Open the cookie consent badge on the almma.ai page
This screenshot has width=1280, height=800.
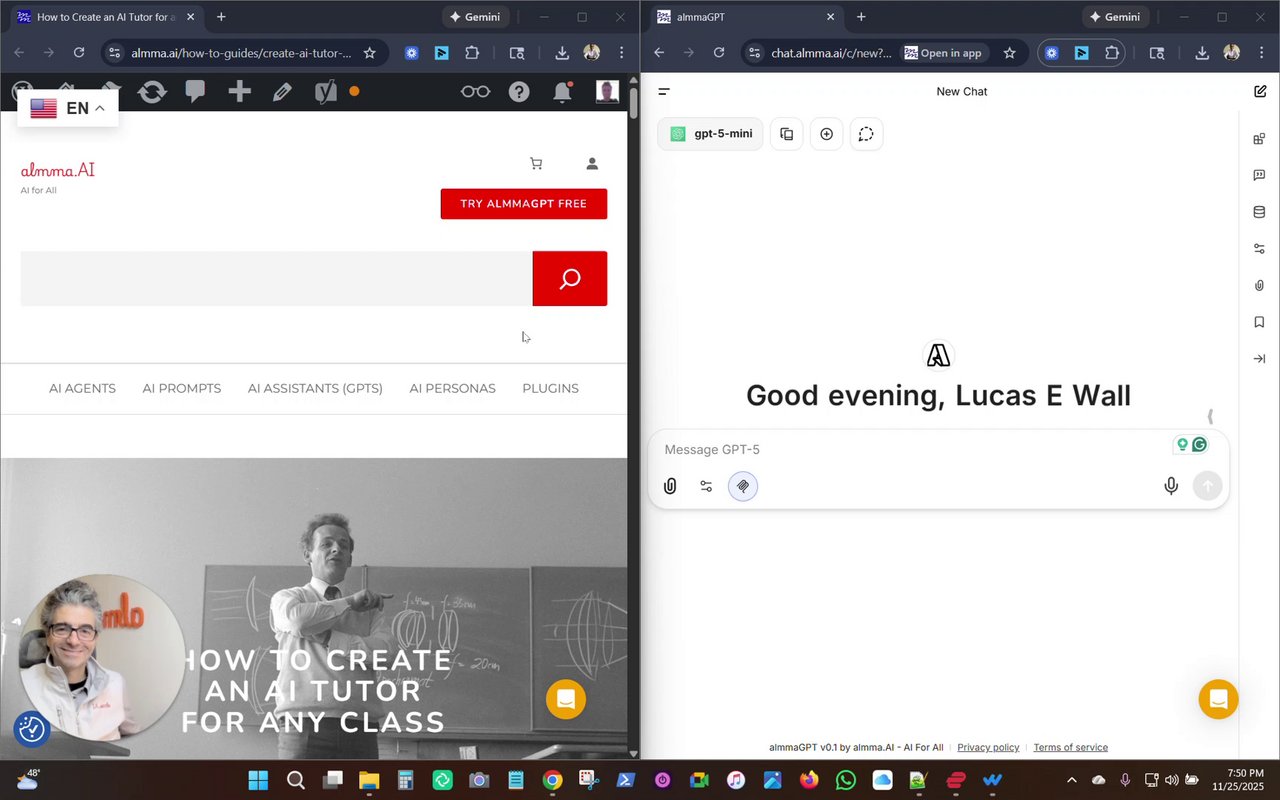coord(32,729)
